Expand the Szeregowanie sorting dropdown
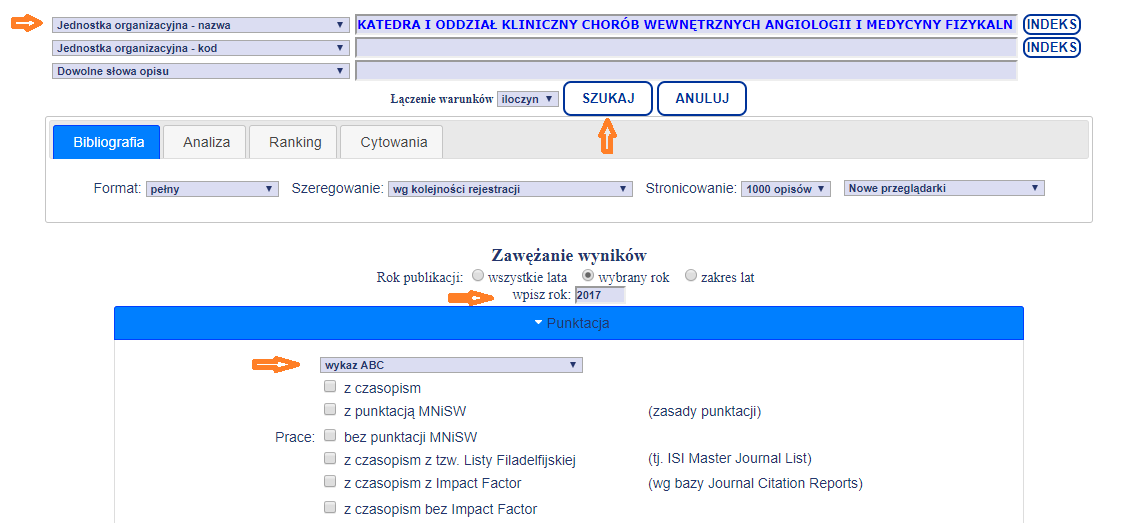This screenshot has width=1127, height=523. tap(510, 189)
